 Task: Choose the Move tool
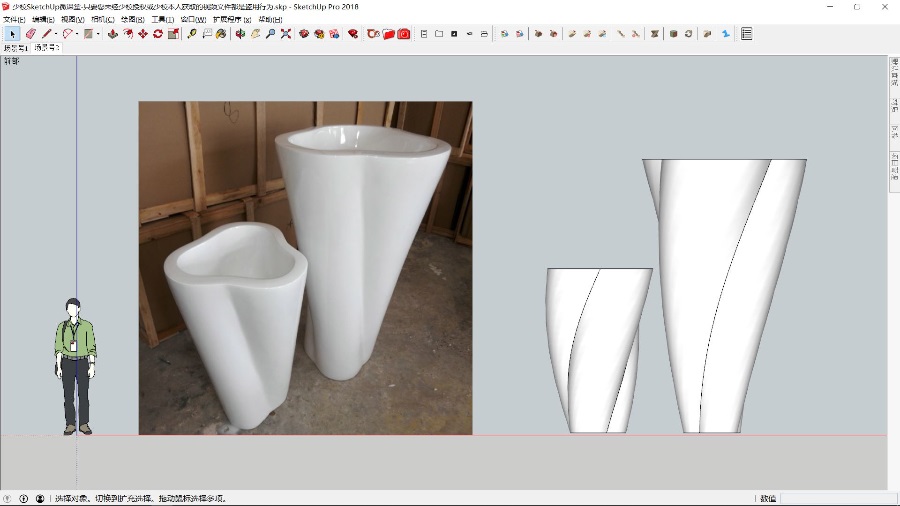pos(143,34)
